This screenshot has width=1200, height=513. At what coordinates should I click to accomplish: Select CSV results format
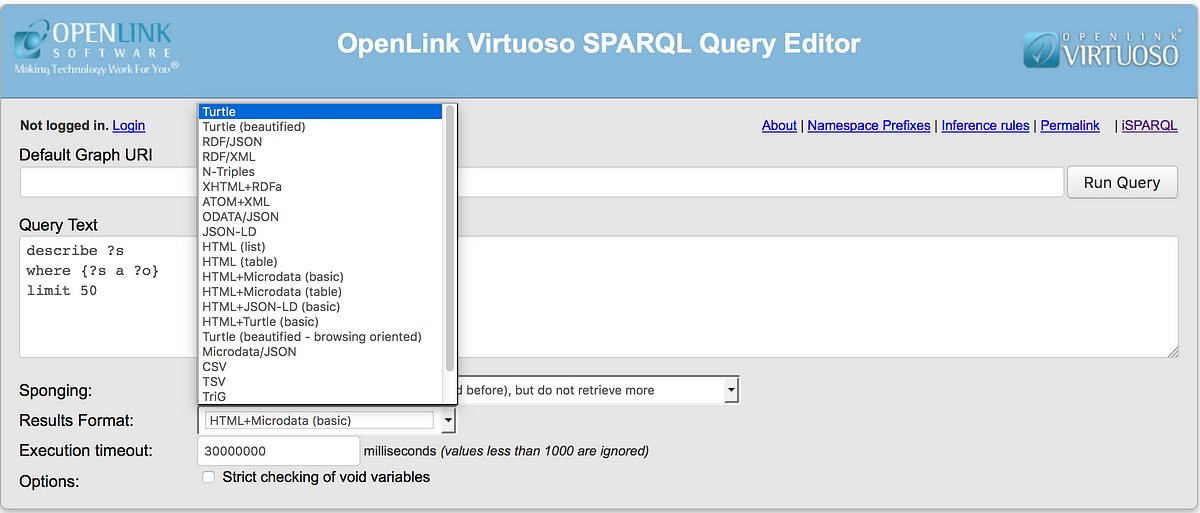320,367
